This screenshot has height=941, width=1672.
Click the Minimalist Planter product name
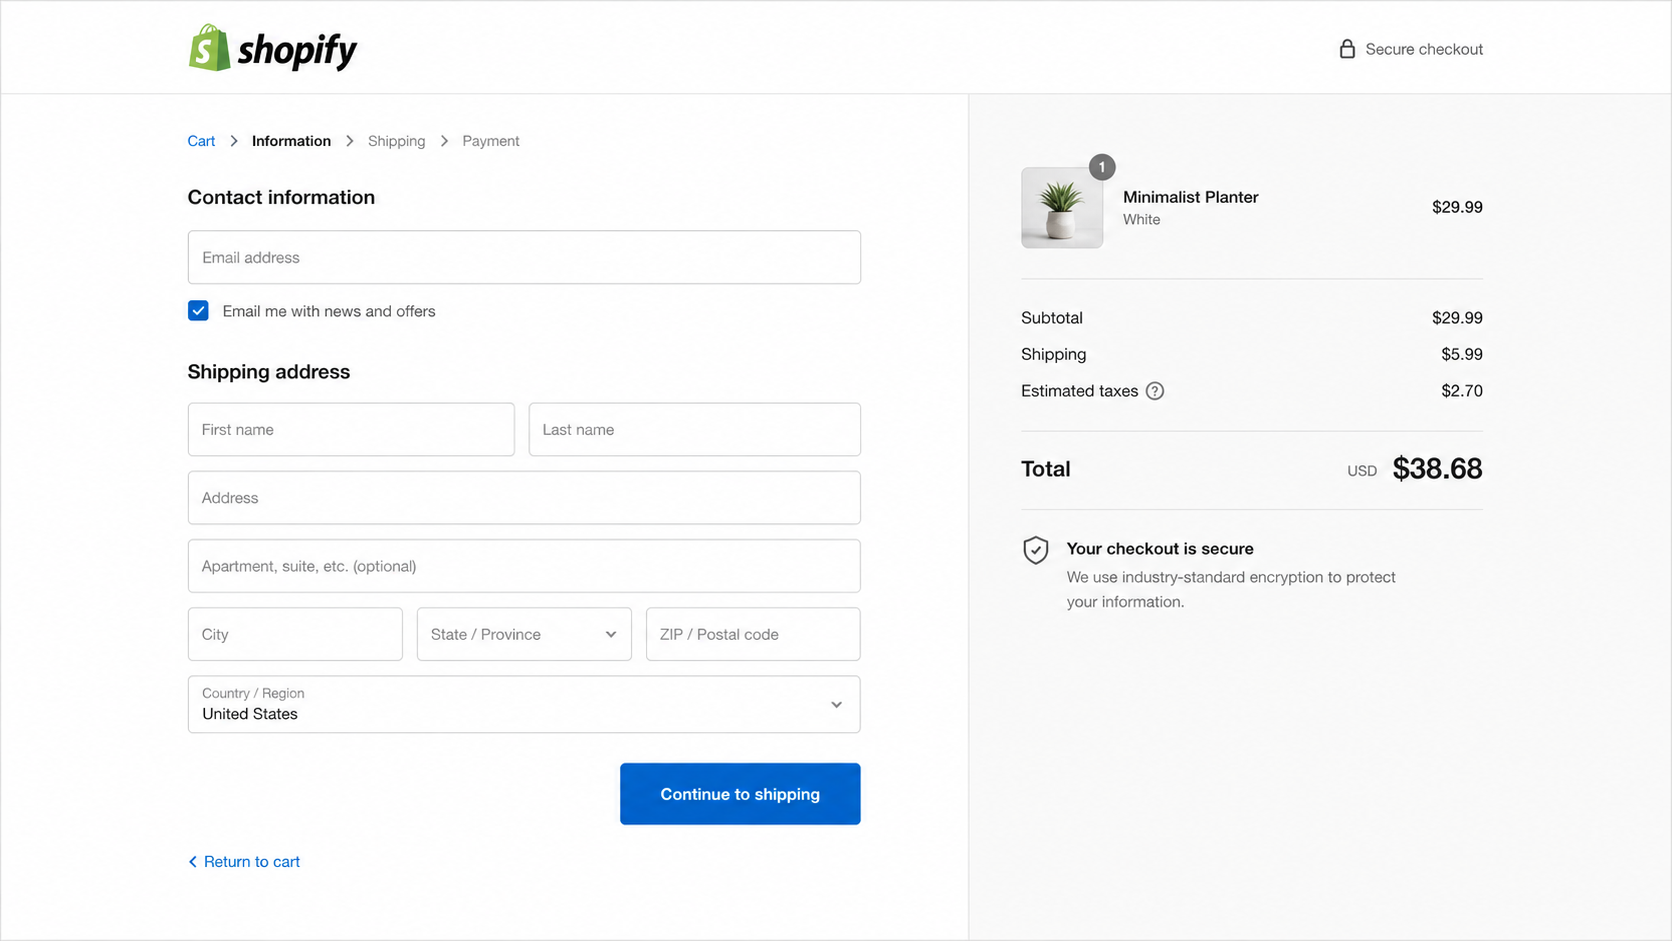pyautogui.click(x=1190, y=197)
